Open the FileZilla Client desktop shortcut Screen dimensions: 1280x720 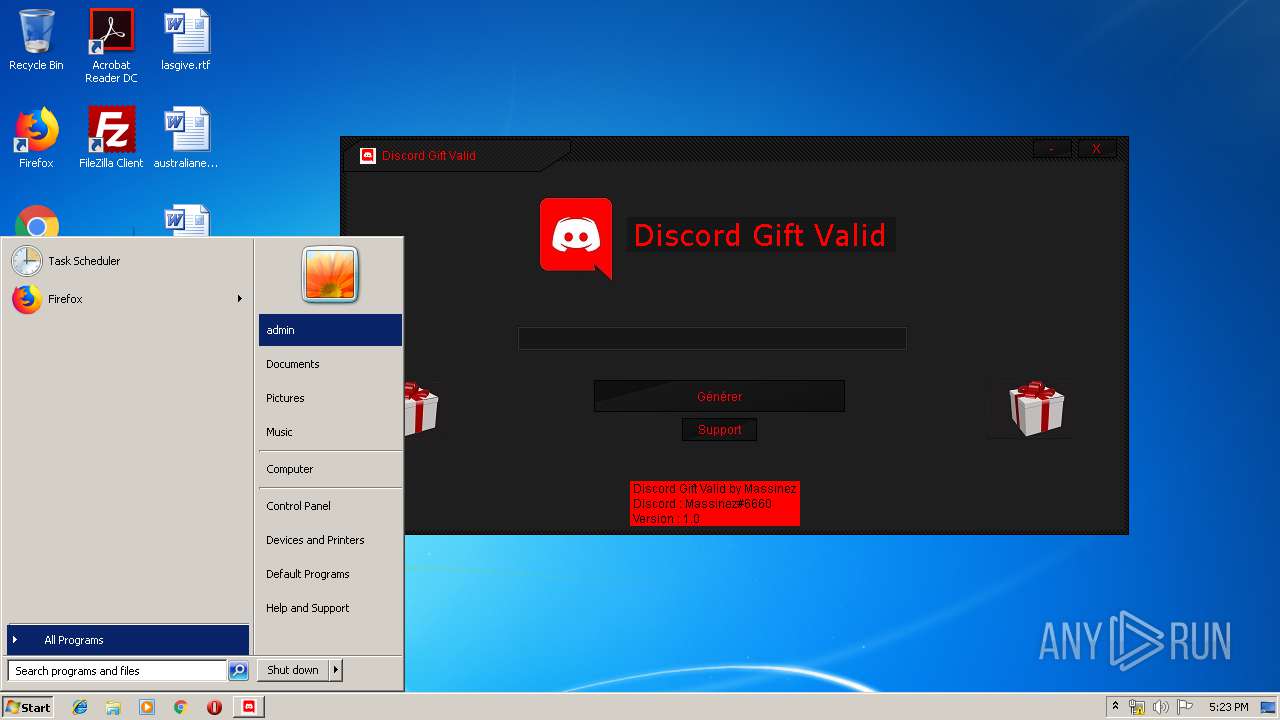click(x=111, y=138)
